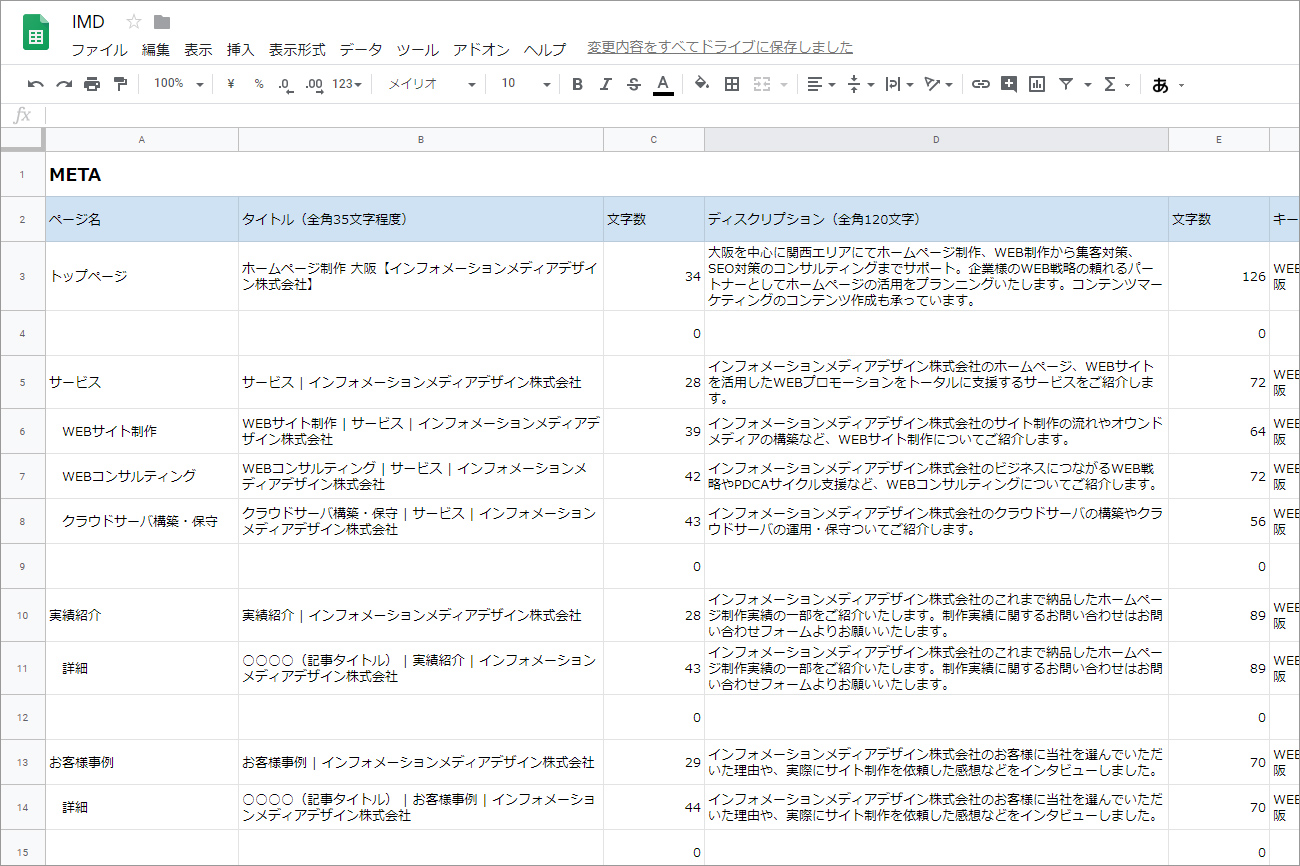Open the ツール menu
This screenshot has width=1300, height=866.
click(417, 49)
